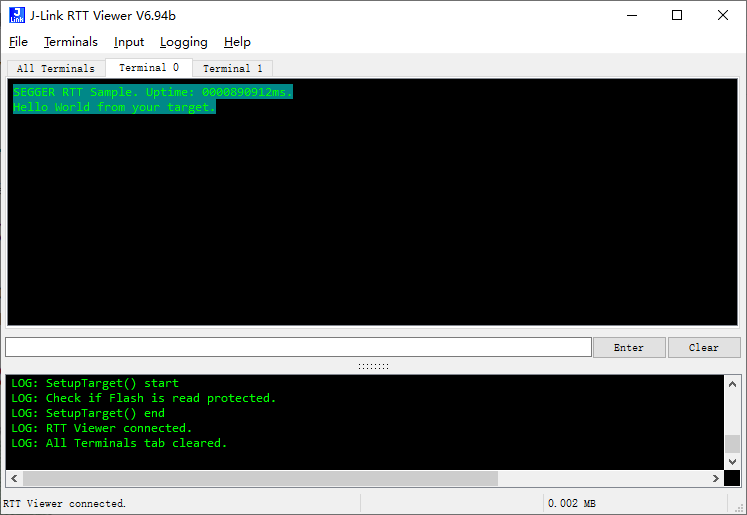Click 'LOG: Check if Flash is read protected.' entry

pyautogui.click(x=143, y=398)
